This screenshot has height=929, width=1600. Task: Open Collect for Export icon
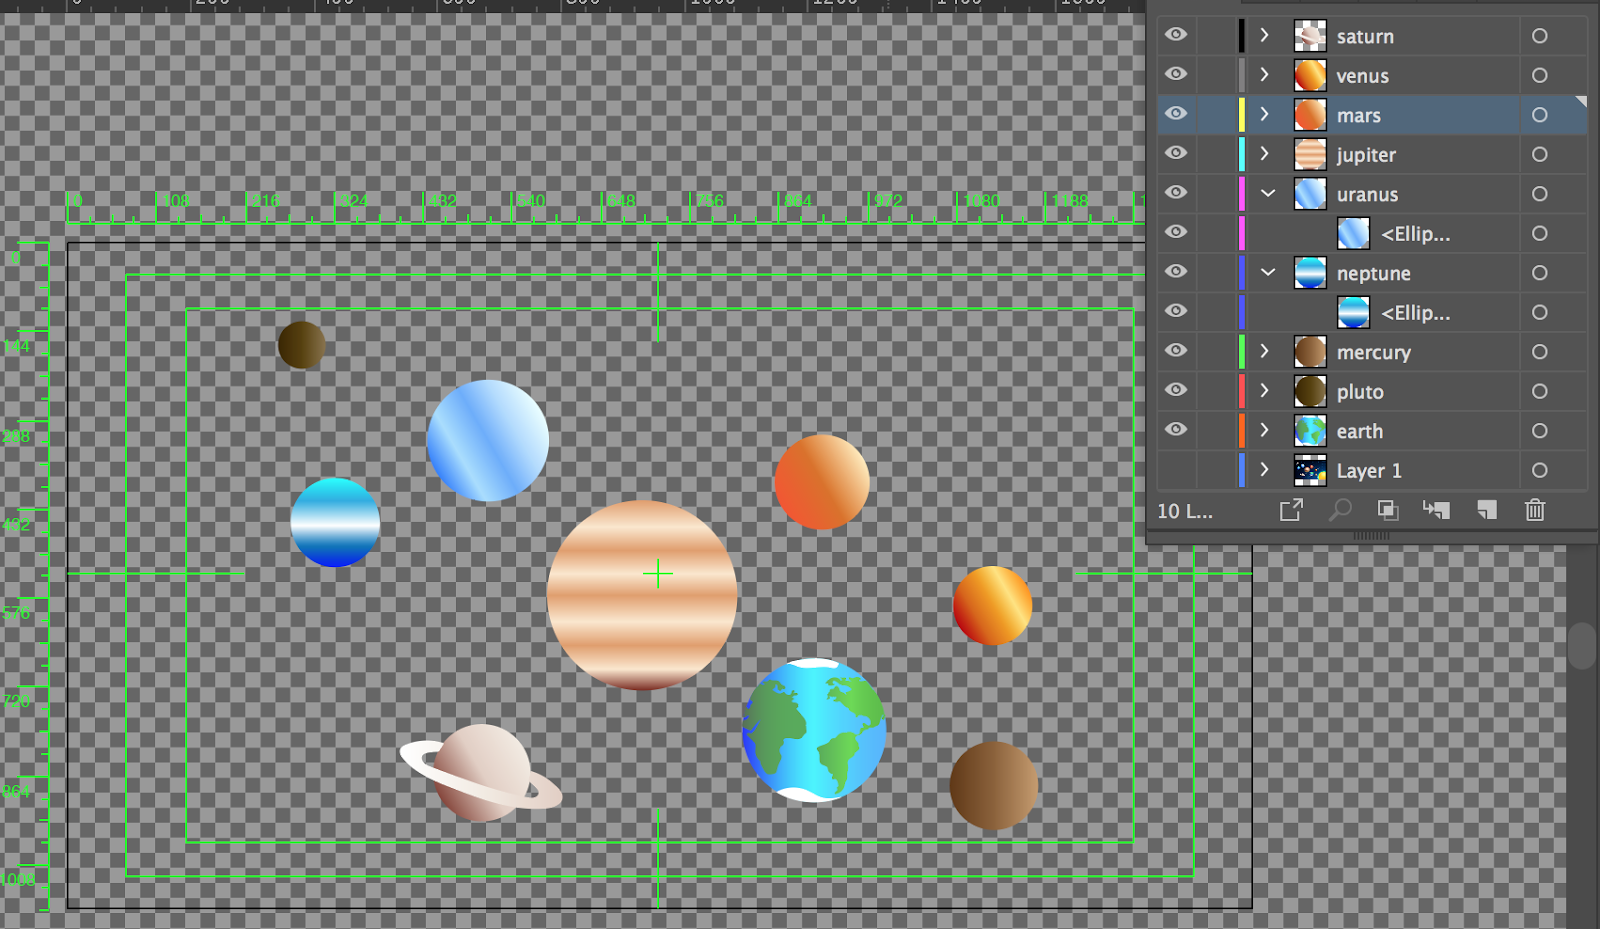pyautogui.click(x=1291, y=510)
